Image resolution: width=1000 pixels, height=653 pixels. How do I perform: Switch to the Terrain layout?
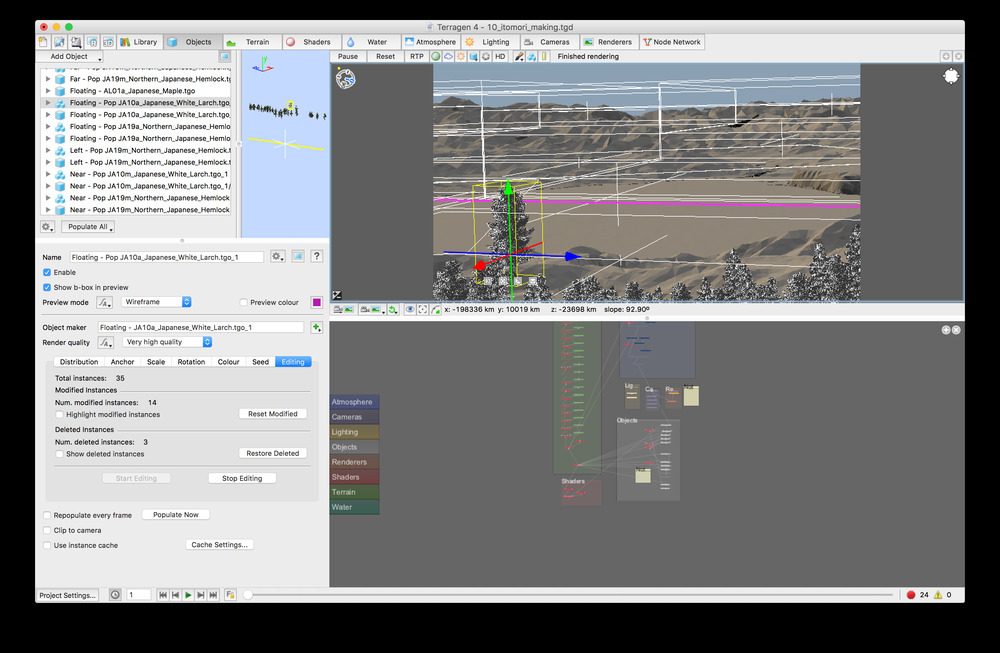tap(251, 42)
